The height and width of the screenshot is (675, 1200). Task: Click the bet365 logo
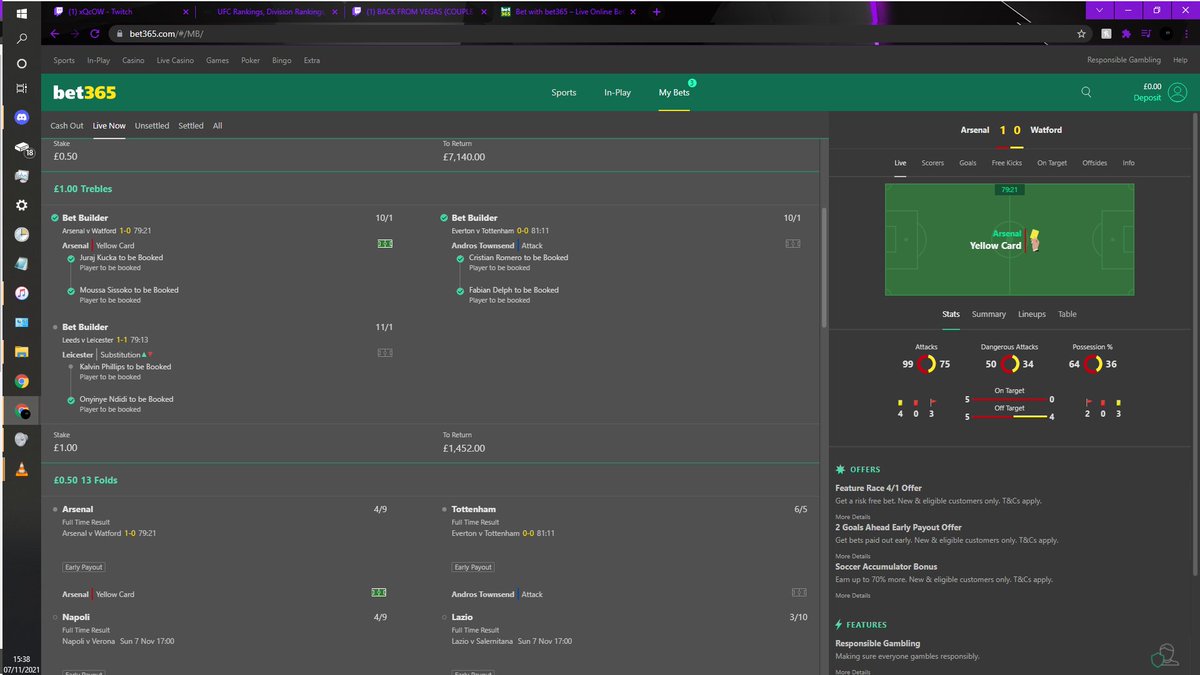pos(84,92)
